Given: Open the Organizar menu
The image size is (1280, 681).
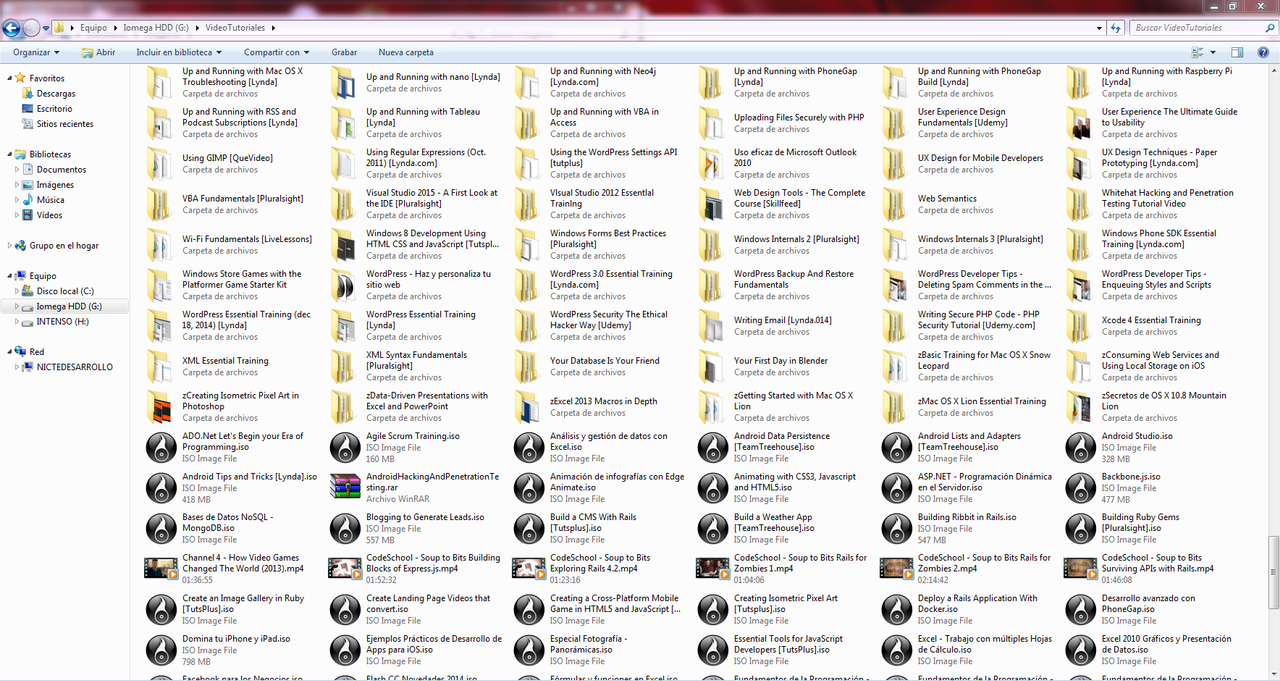Looking at the screenshot, I should [36, 52].
